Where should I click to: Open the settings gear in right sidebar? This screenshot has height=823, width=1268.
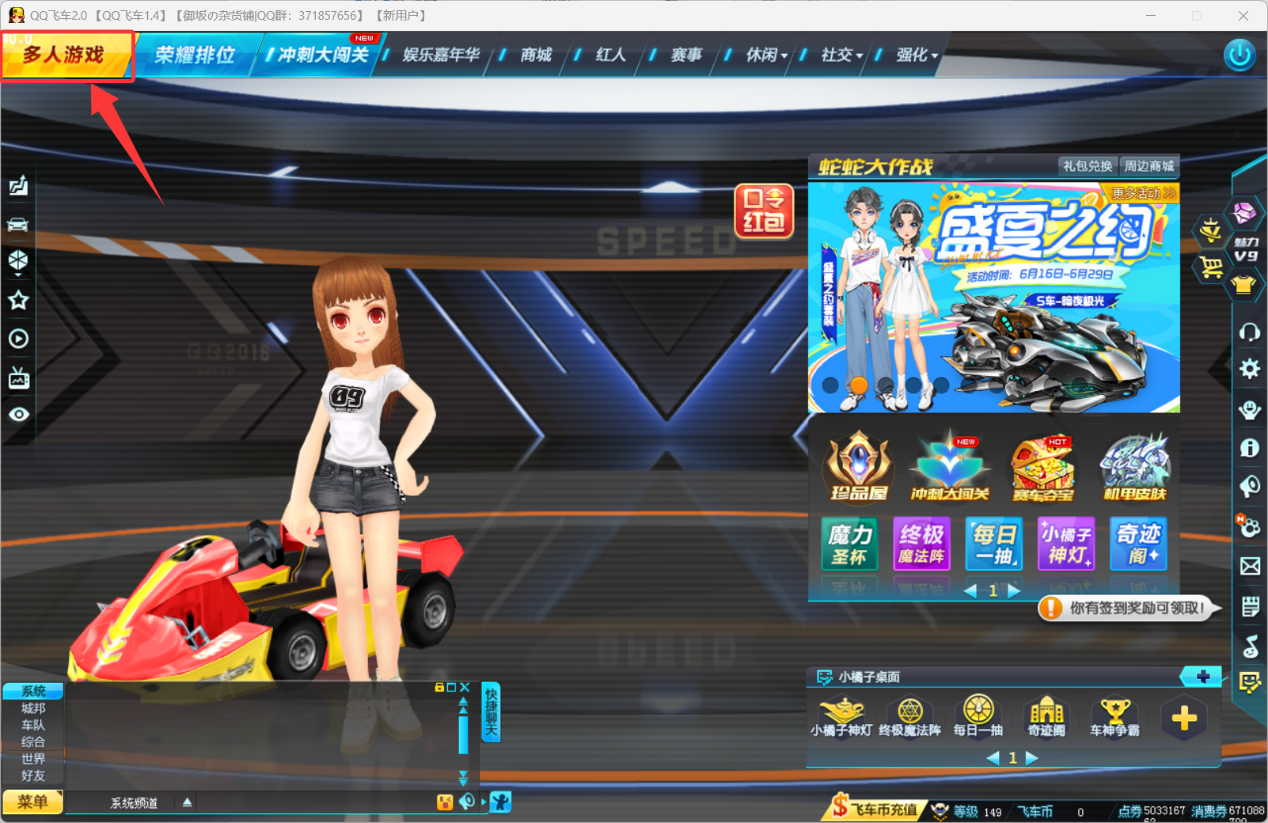click(x=1249, y=369)
